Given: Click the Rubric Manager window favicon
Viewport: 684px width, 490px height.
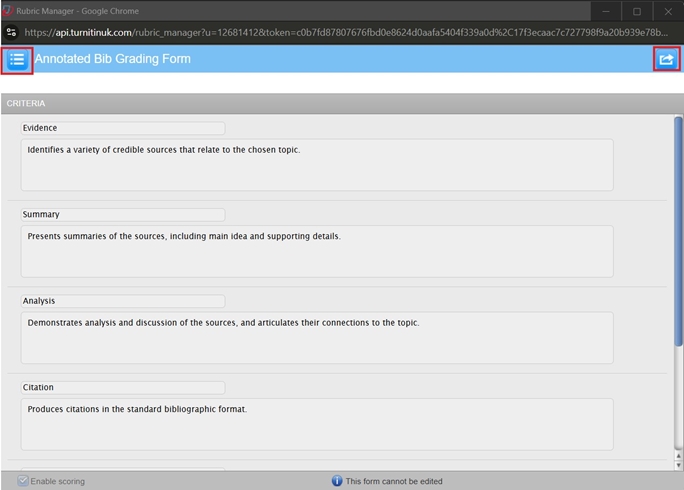Looking at the screenshot, I should (7, 10).
